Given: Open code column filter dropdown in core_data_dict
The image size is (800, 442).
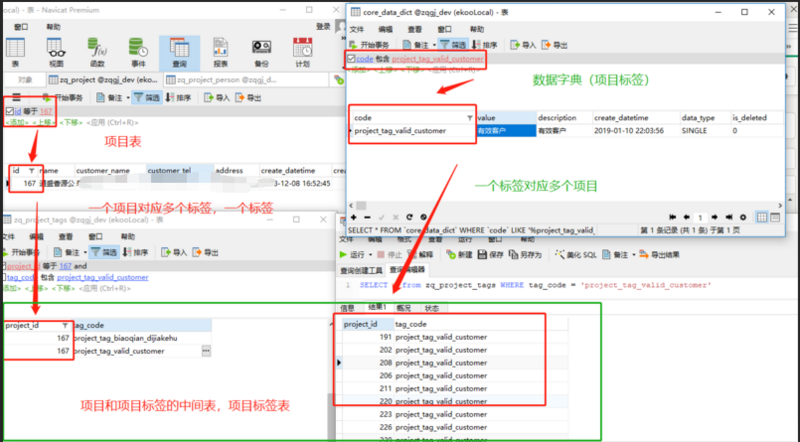Looking at the screenshot, I should pyautogui.click(x=469, y=118).
